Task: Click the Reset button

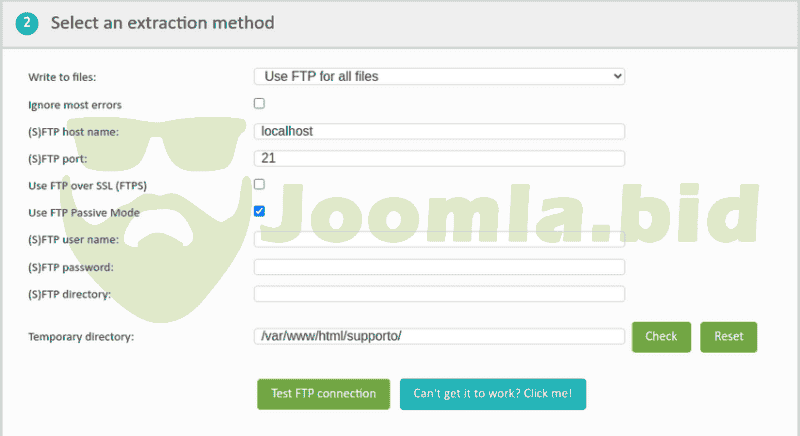Action: (728, 337)
